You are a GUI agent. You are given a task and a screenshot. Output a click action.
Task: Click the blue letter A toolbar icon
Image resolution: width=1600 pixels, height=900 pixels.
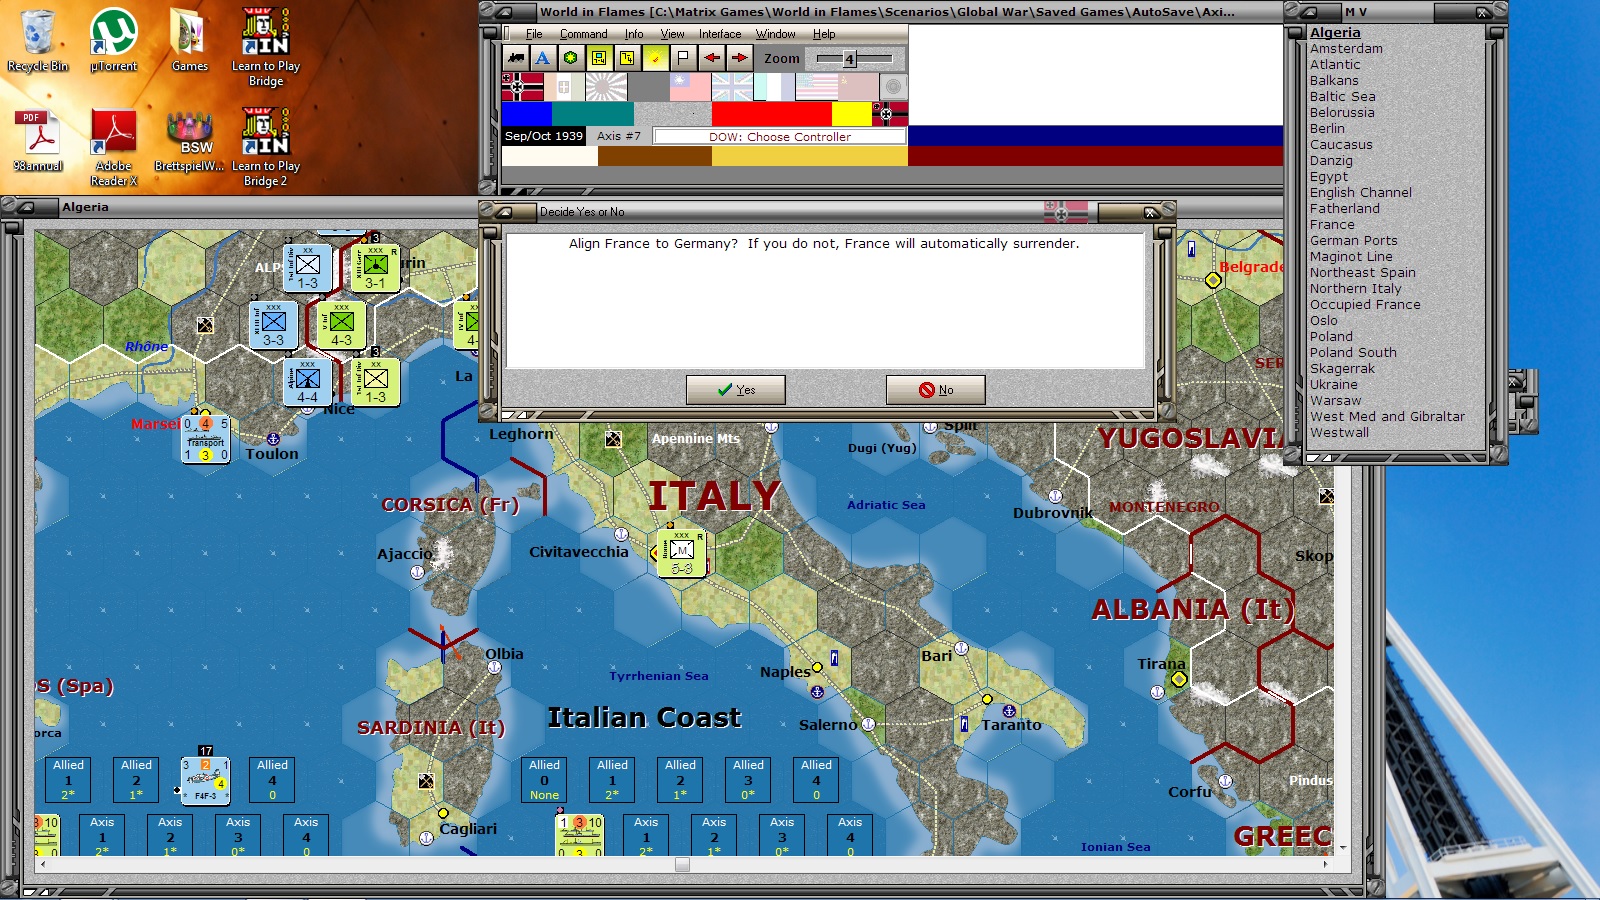click(x=542, y=58)
